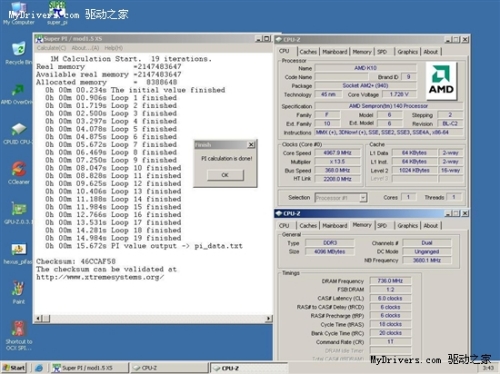Click the Checksum line in Super PI
This screenshot has width=500, height=374.
[76, 261]
